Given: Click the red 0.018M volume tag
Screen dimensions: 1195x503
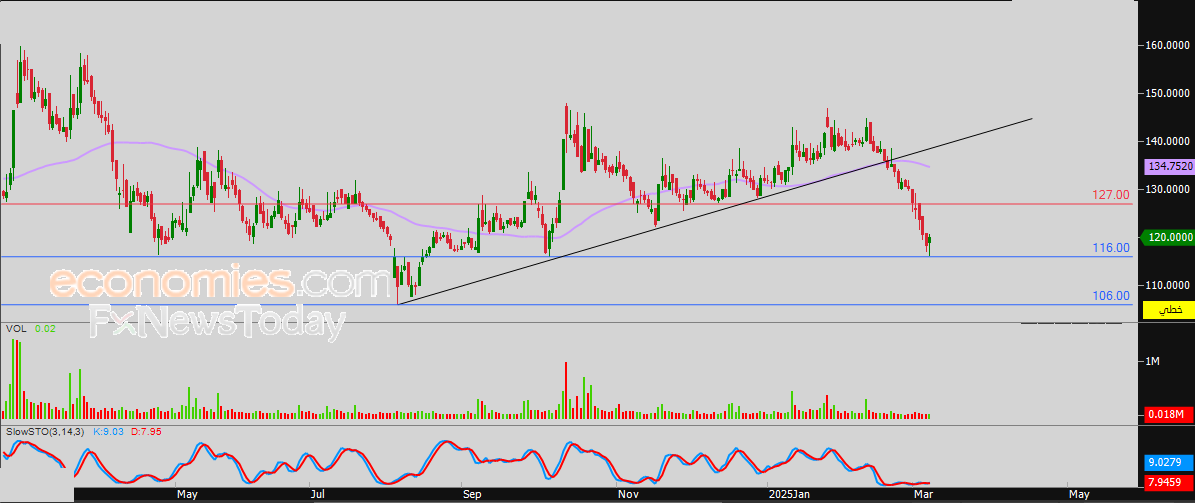Looking at the screenshot, I should (x=1168, y=415).
